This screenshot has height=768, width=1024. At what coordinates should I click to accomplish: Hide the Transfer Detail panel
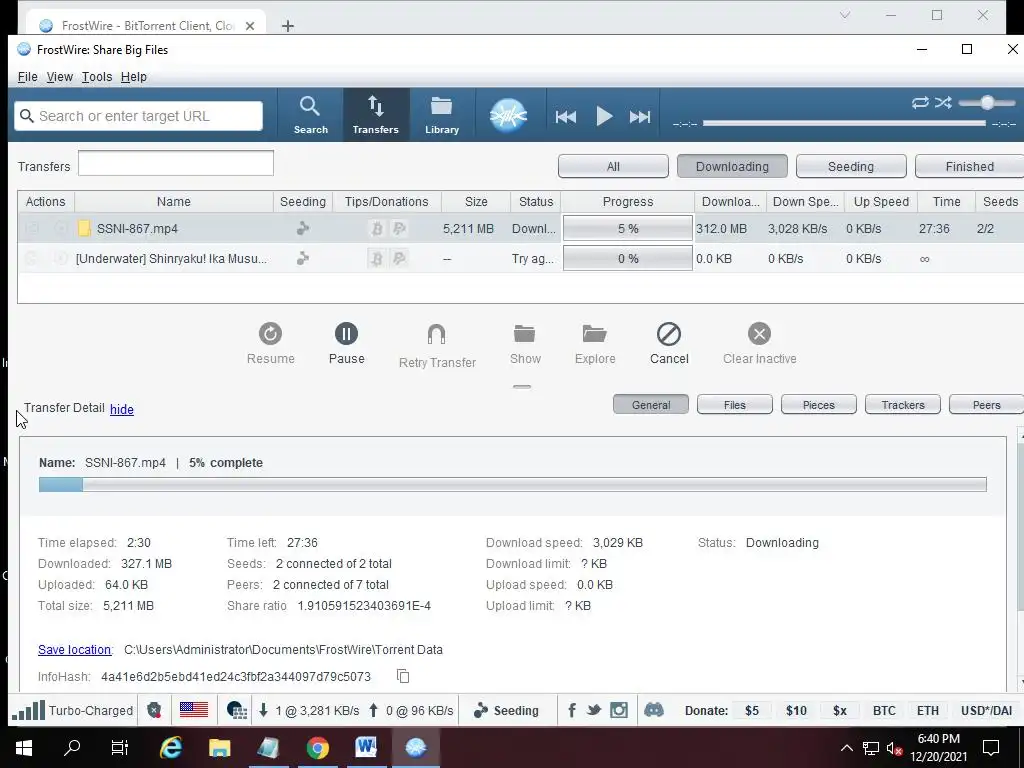(121, 409)
